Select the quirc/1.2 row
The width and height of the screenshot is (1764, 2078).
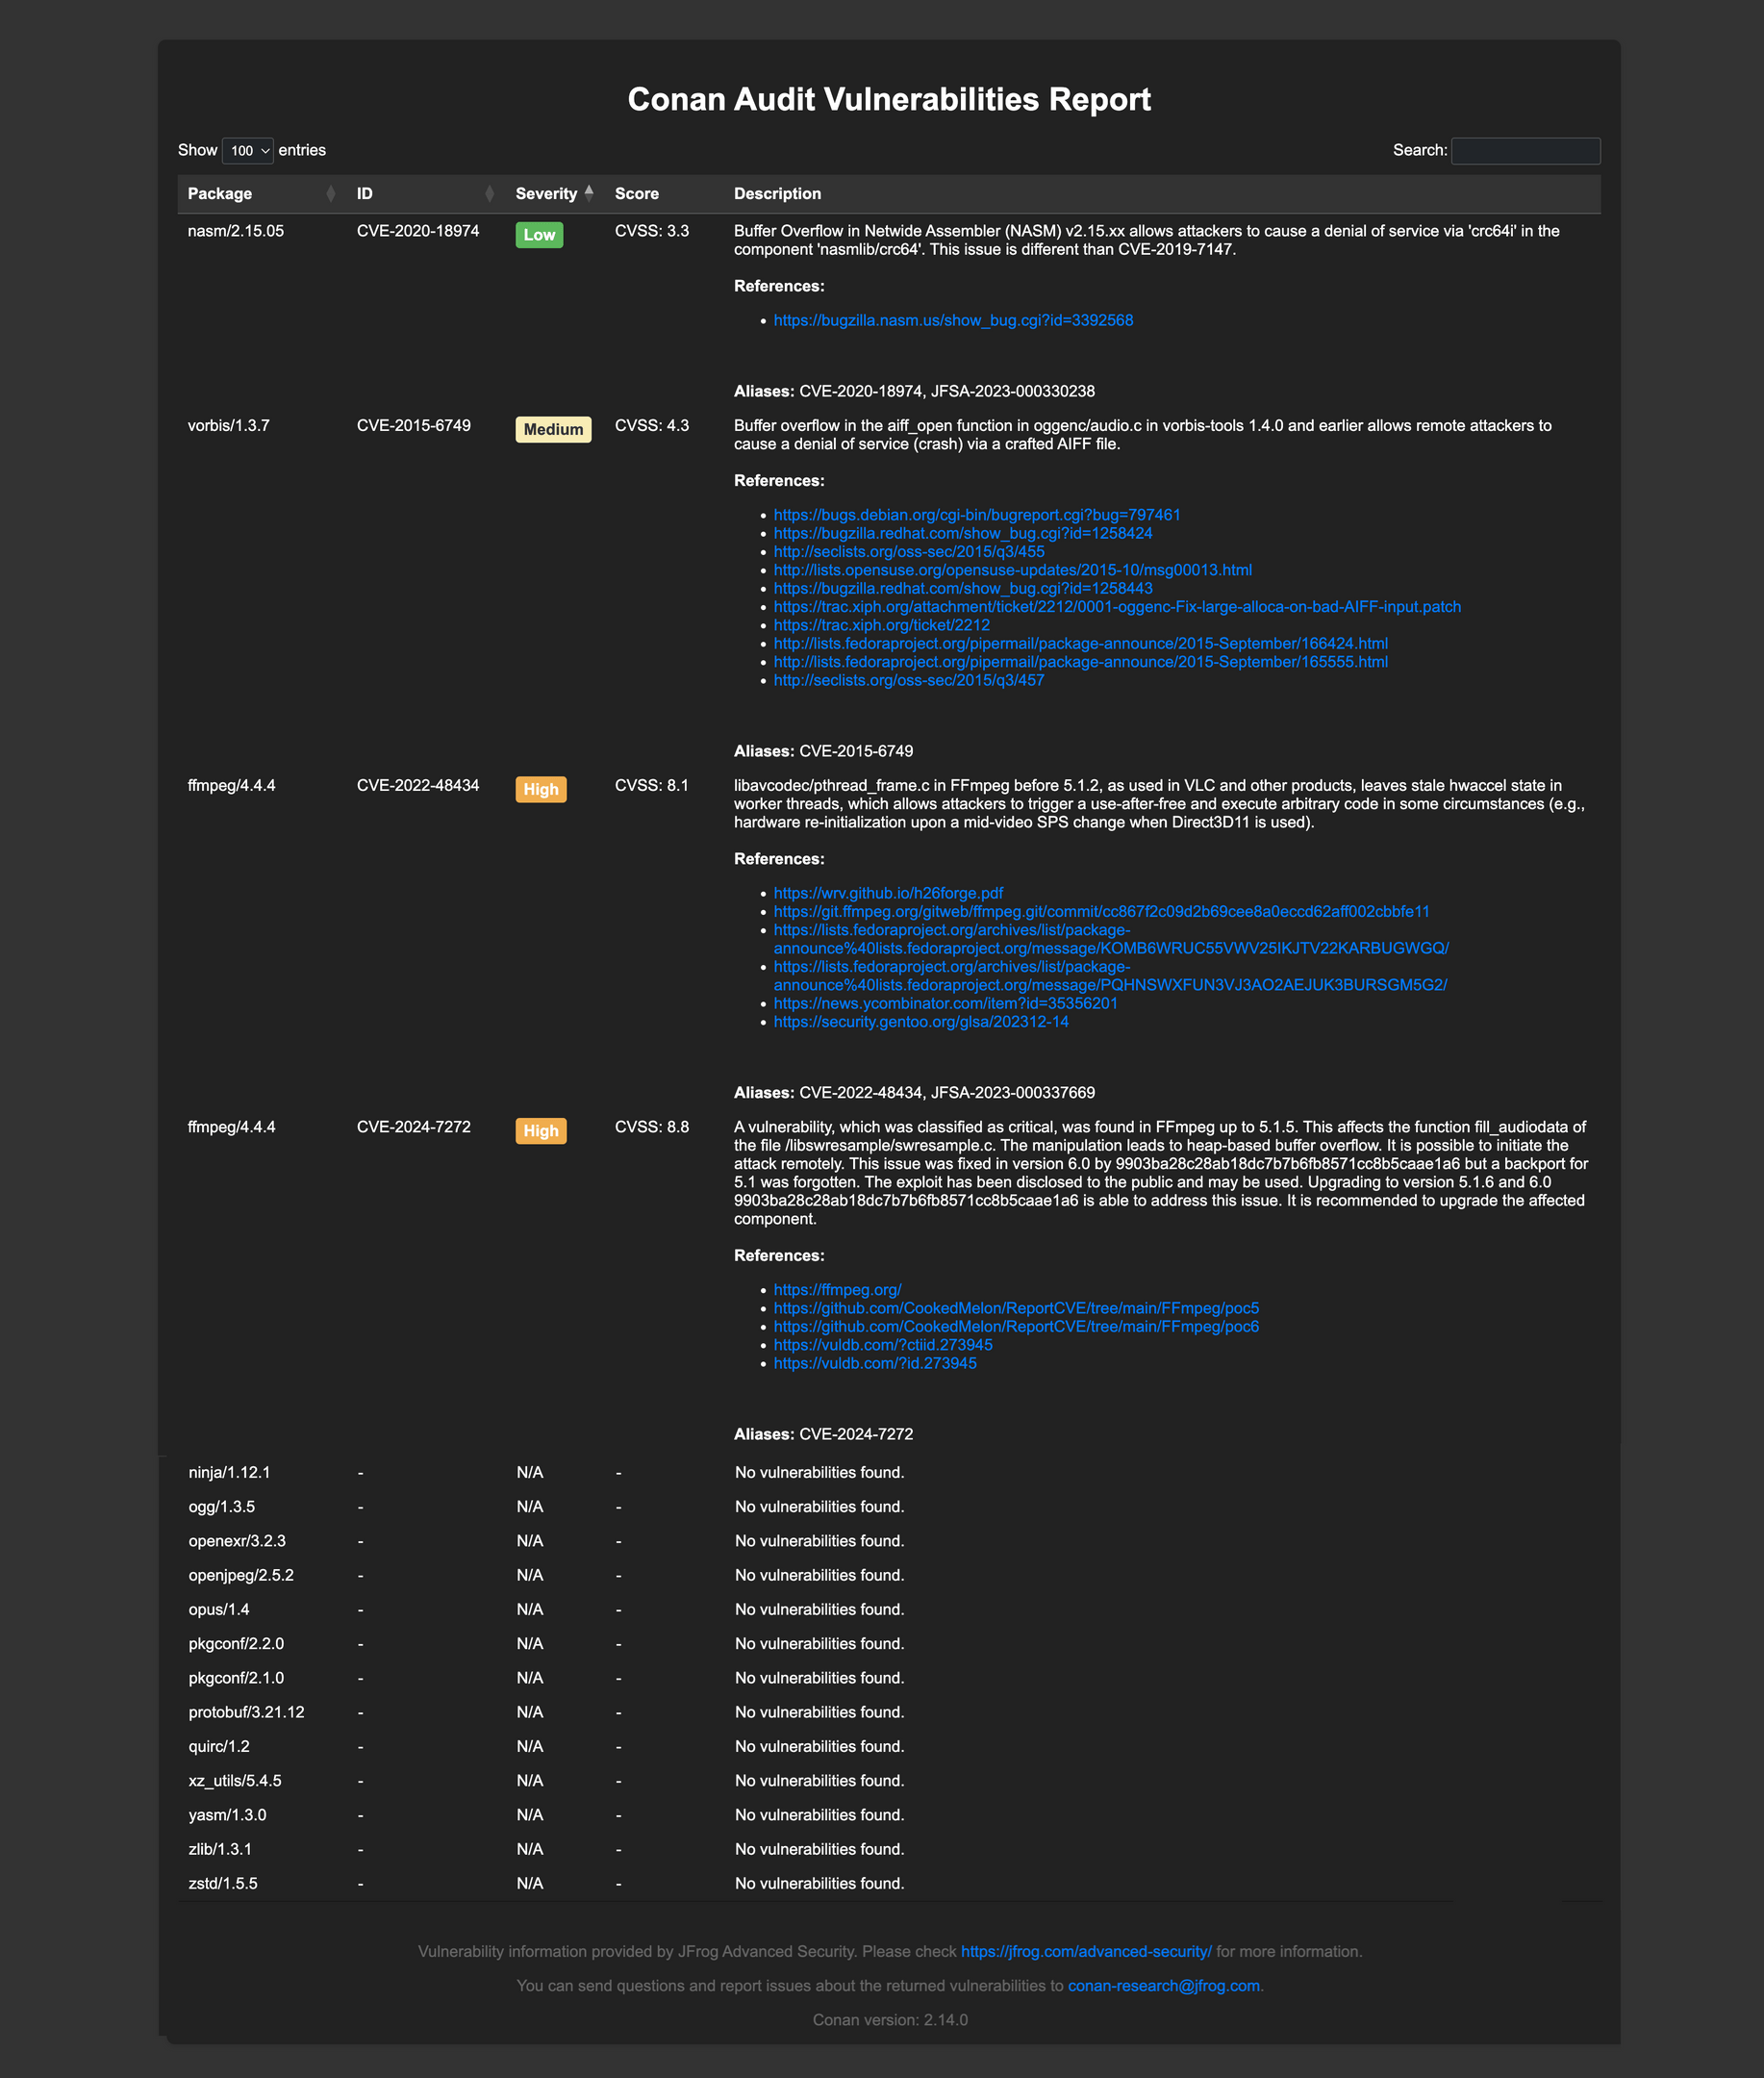click(889, 1747)
